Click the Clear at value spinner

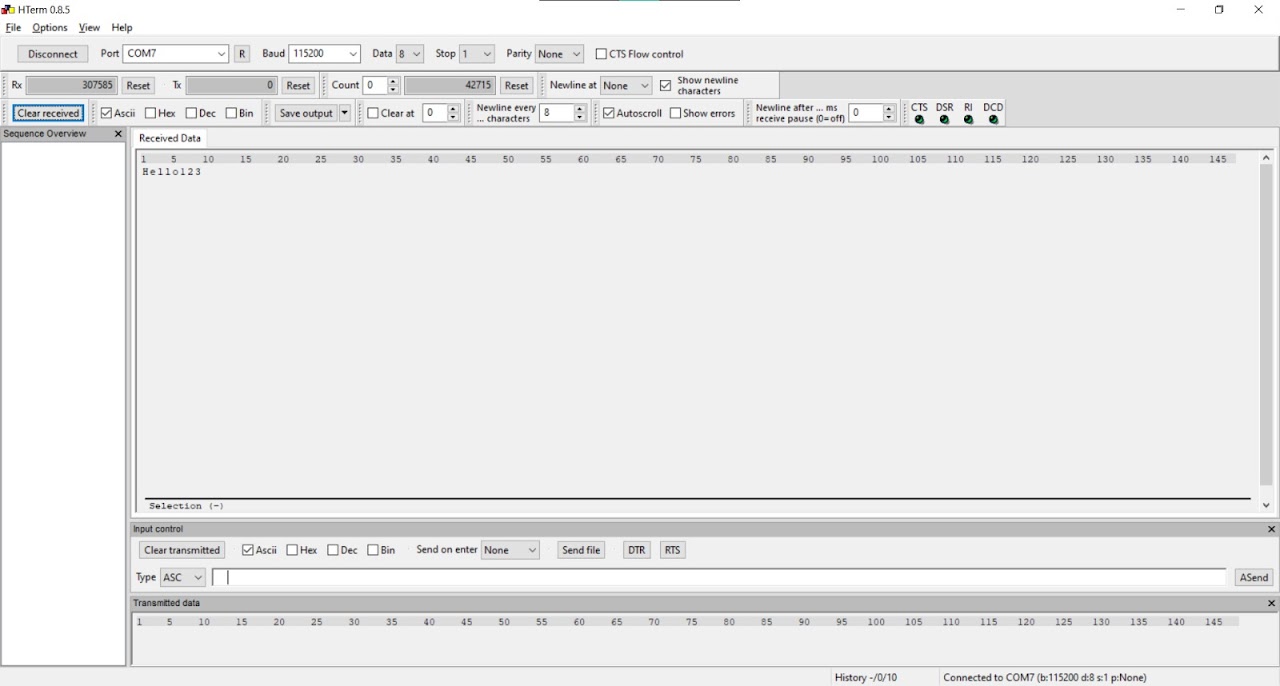453,113
